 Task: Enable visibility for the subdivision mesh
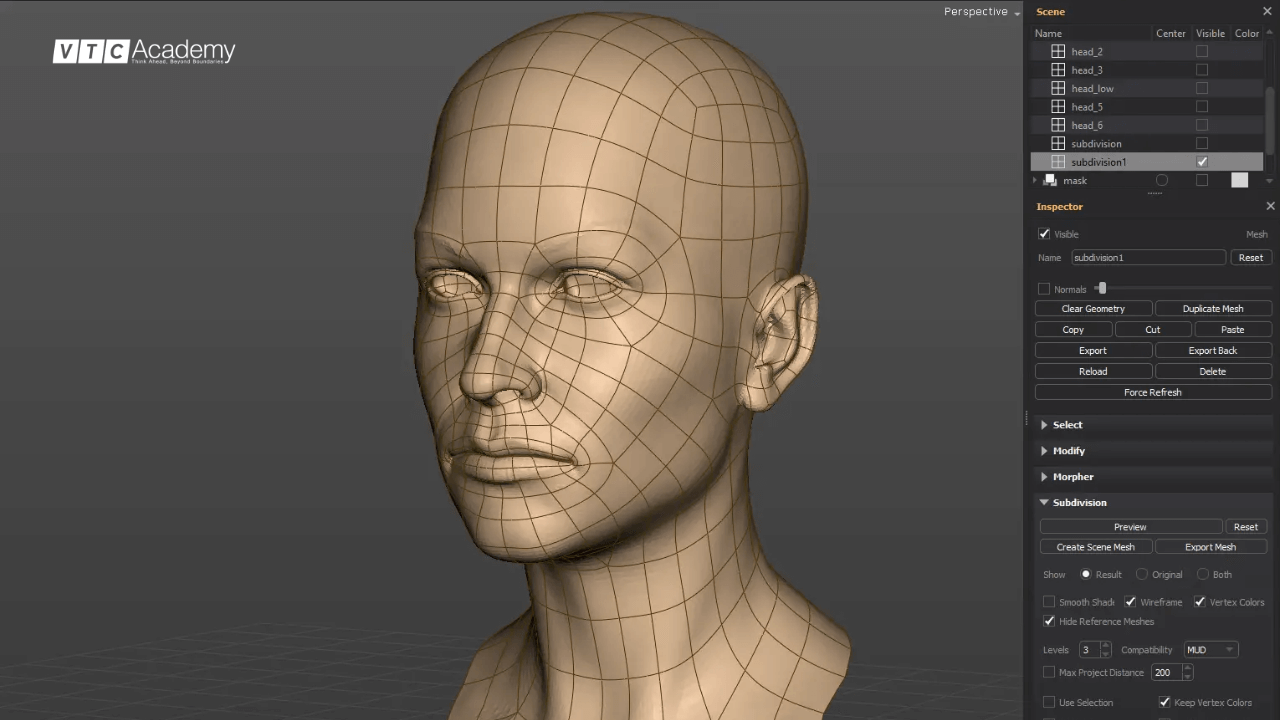coord(1202,144)
